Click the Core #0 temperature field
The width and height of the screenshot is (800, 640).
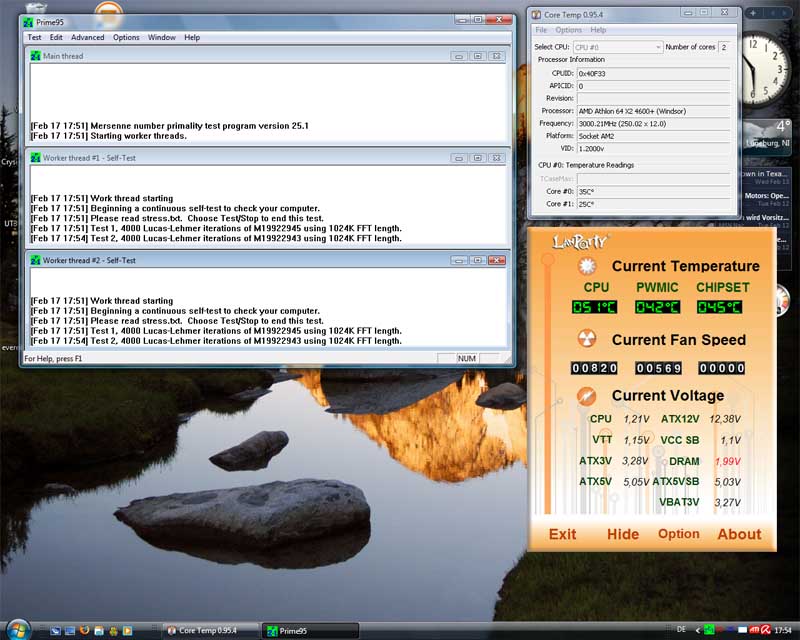point(653,191)
